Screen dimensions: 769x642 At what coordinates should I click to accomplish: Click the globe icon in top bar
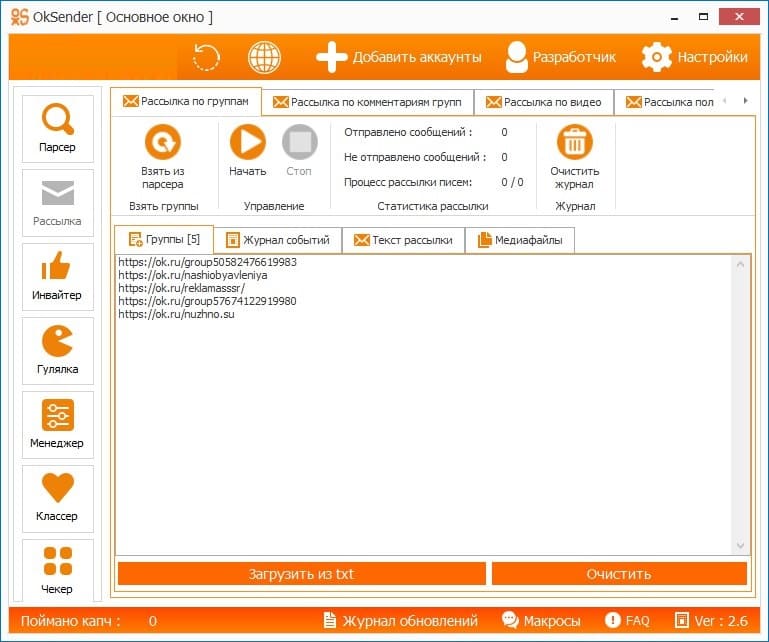point(264,57)
